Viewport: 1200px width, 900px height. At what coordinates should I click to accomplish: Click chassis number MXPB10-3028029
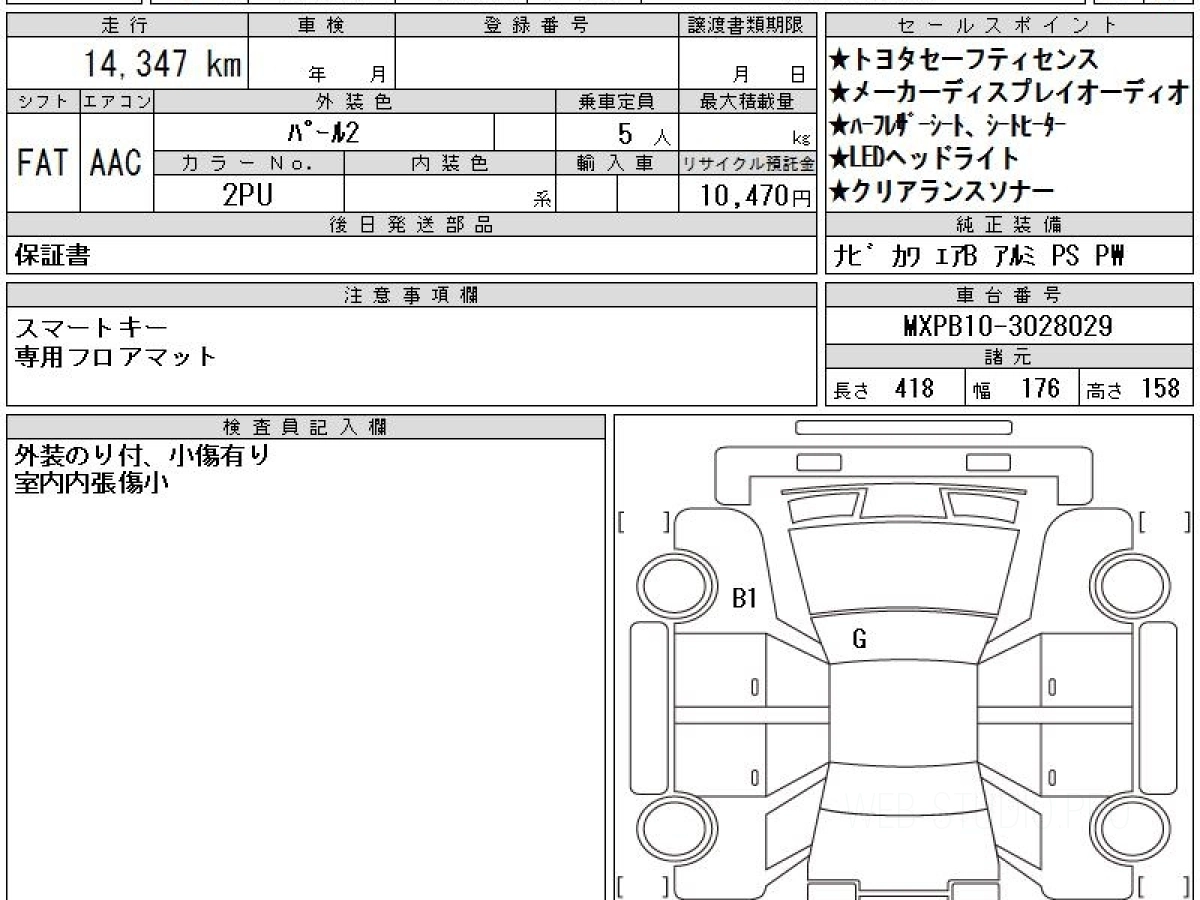[x=1008, y=327]
